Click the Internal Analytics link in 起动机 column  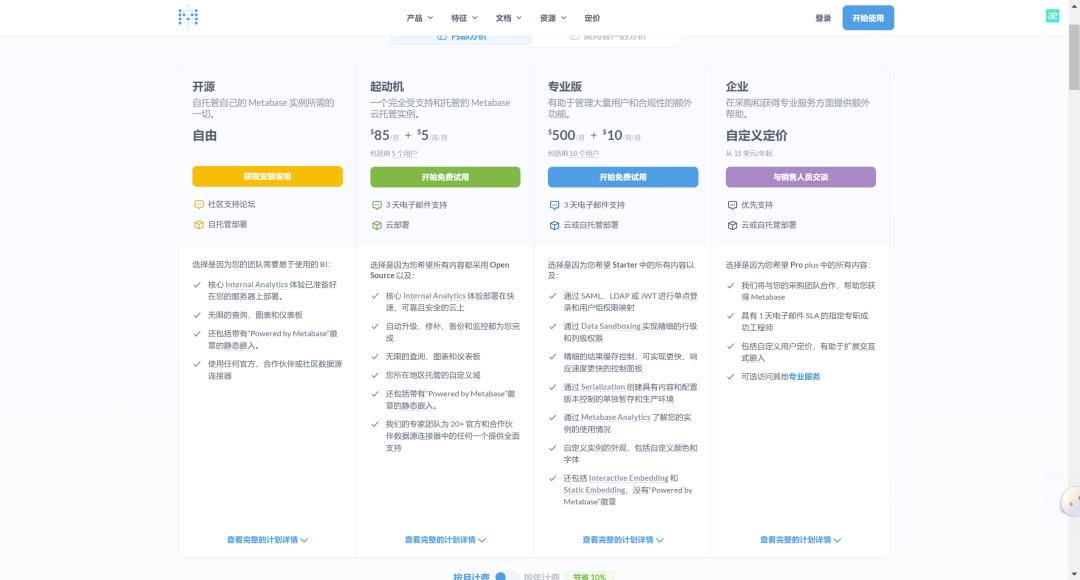[434, 296]
